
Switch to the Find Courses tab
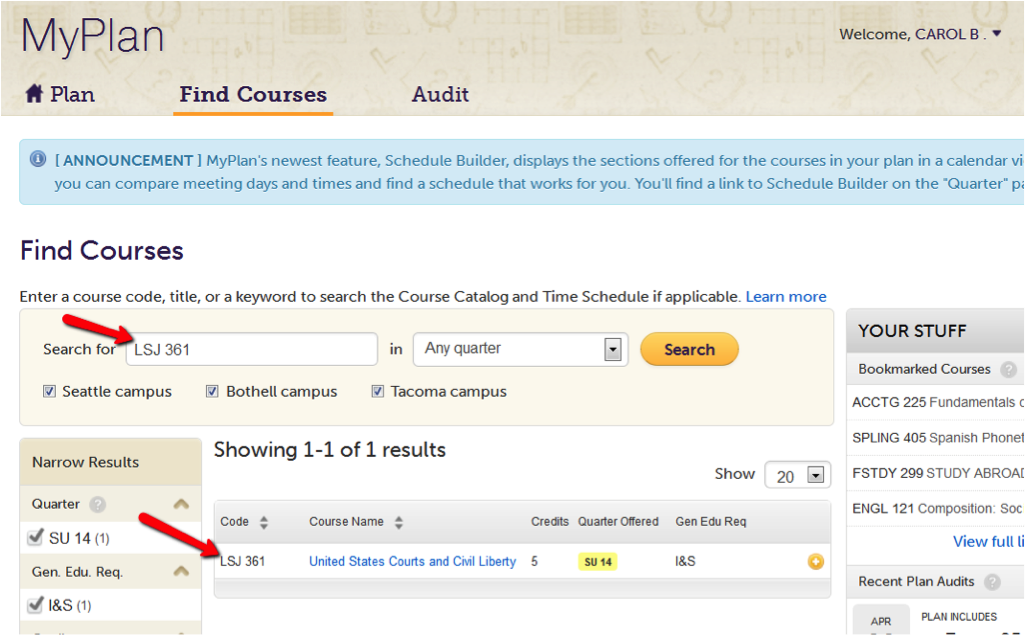[253, 94]
